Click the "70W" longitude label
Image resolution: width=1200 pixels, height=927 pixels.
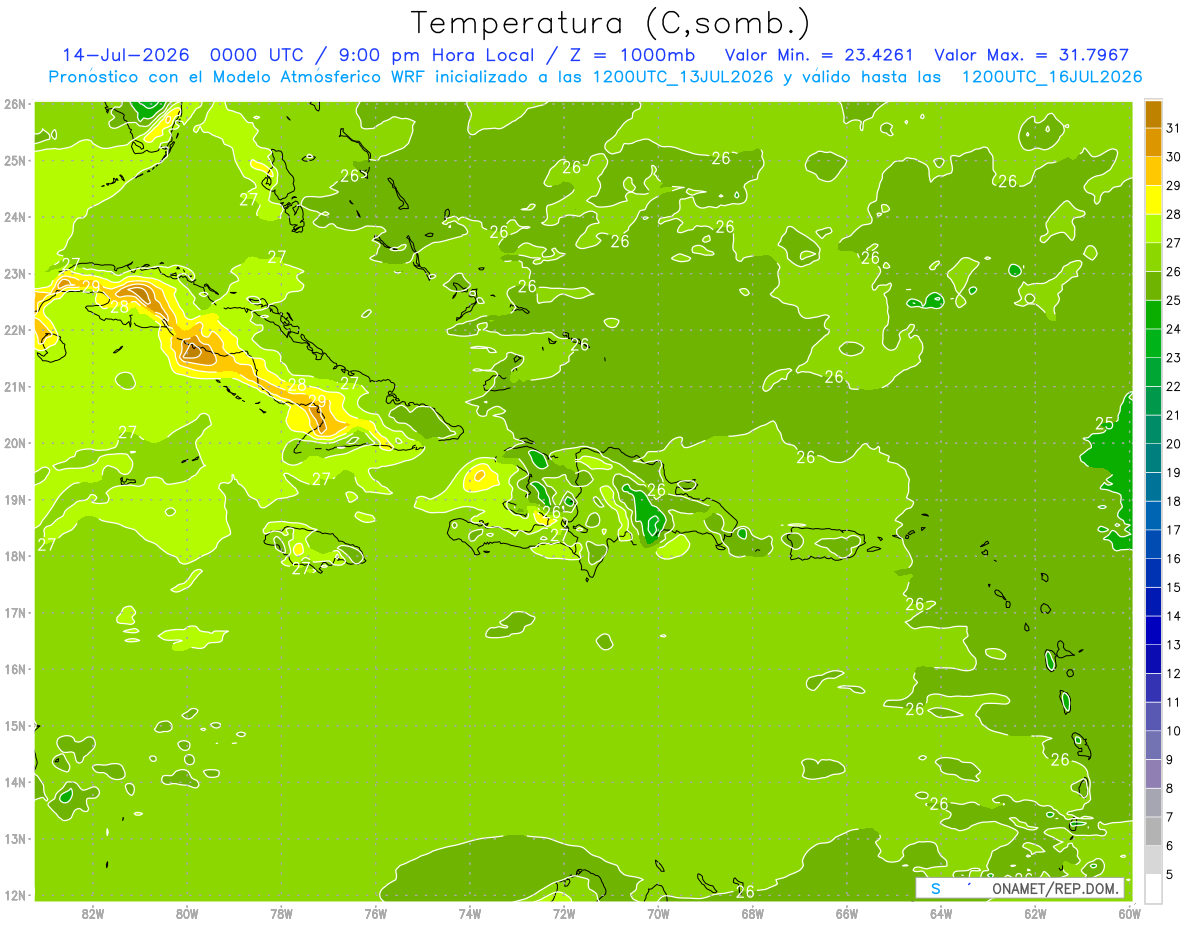pos(658,913)
